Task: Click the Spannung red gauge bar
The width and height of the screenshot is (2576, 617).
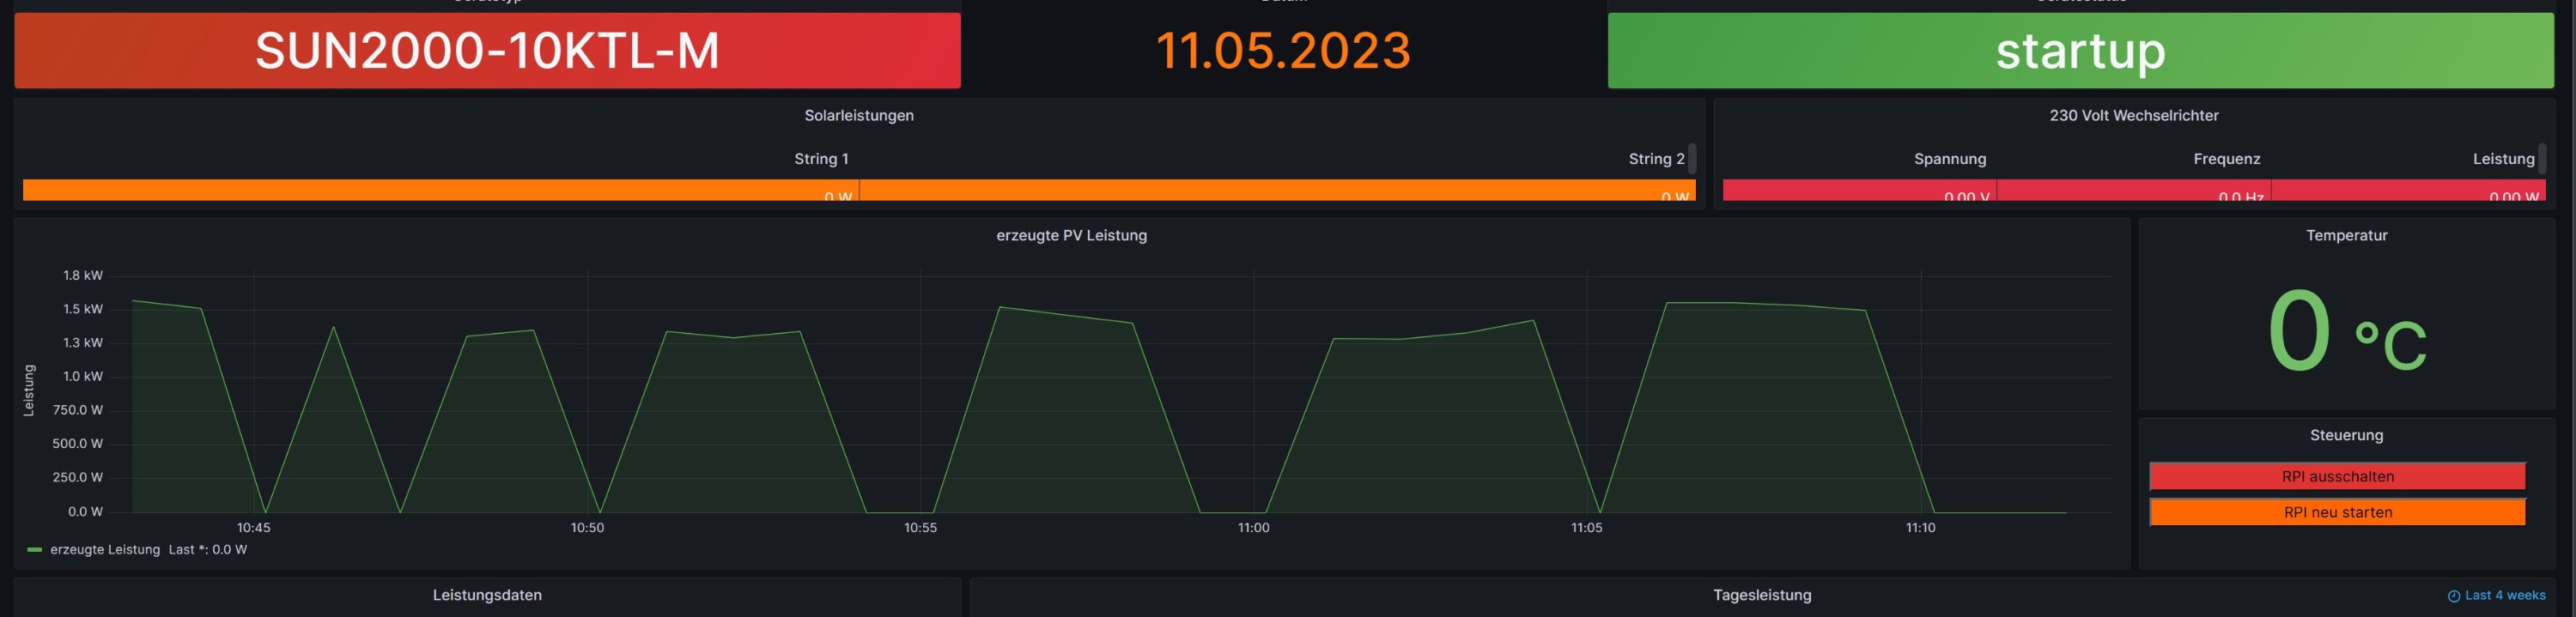Action: [x=1858, y=190]
